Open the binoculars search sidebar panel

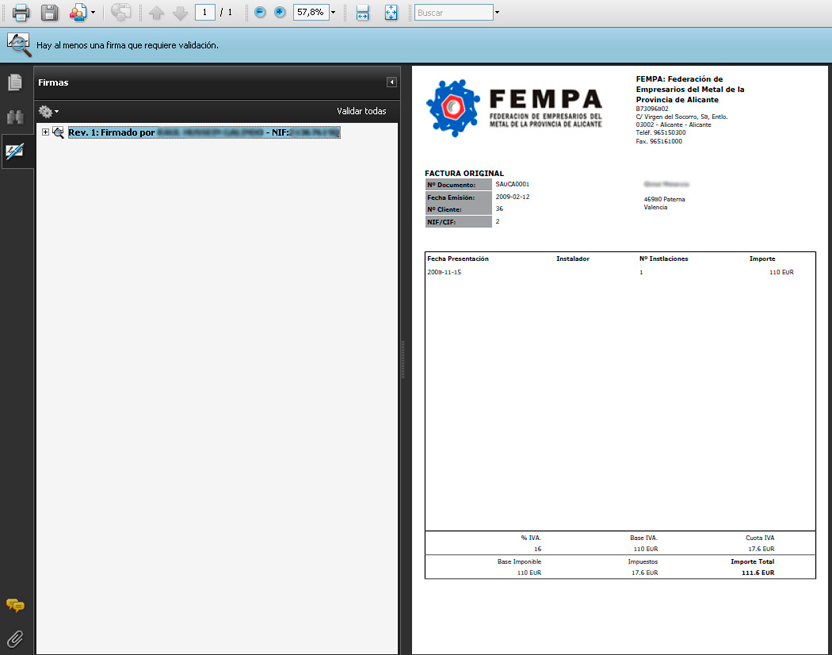coord(16,117)
